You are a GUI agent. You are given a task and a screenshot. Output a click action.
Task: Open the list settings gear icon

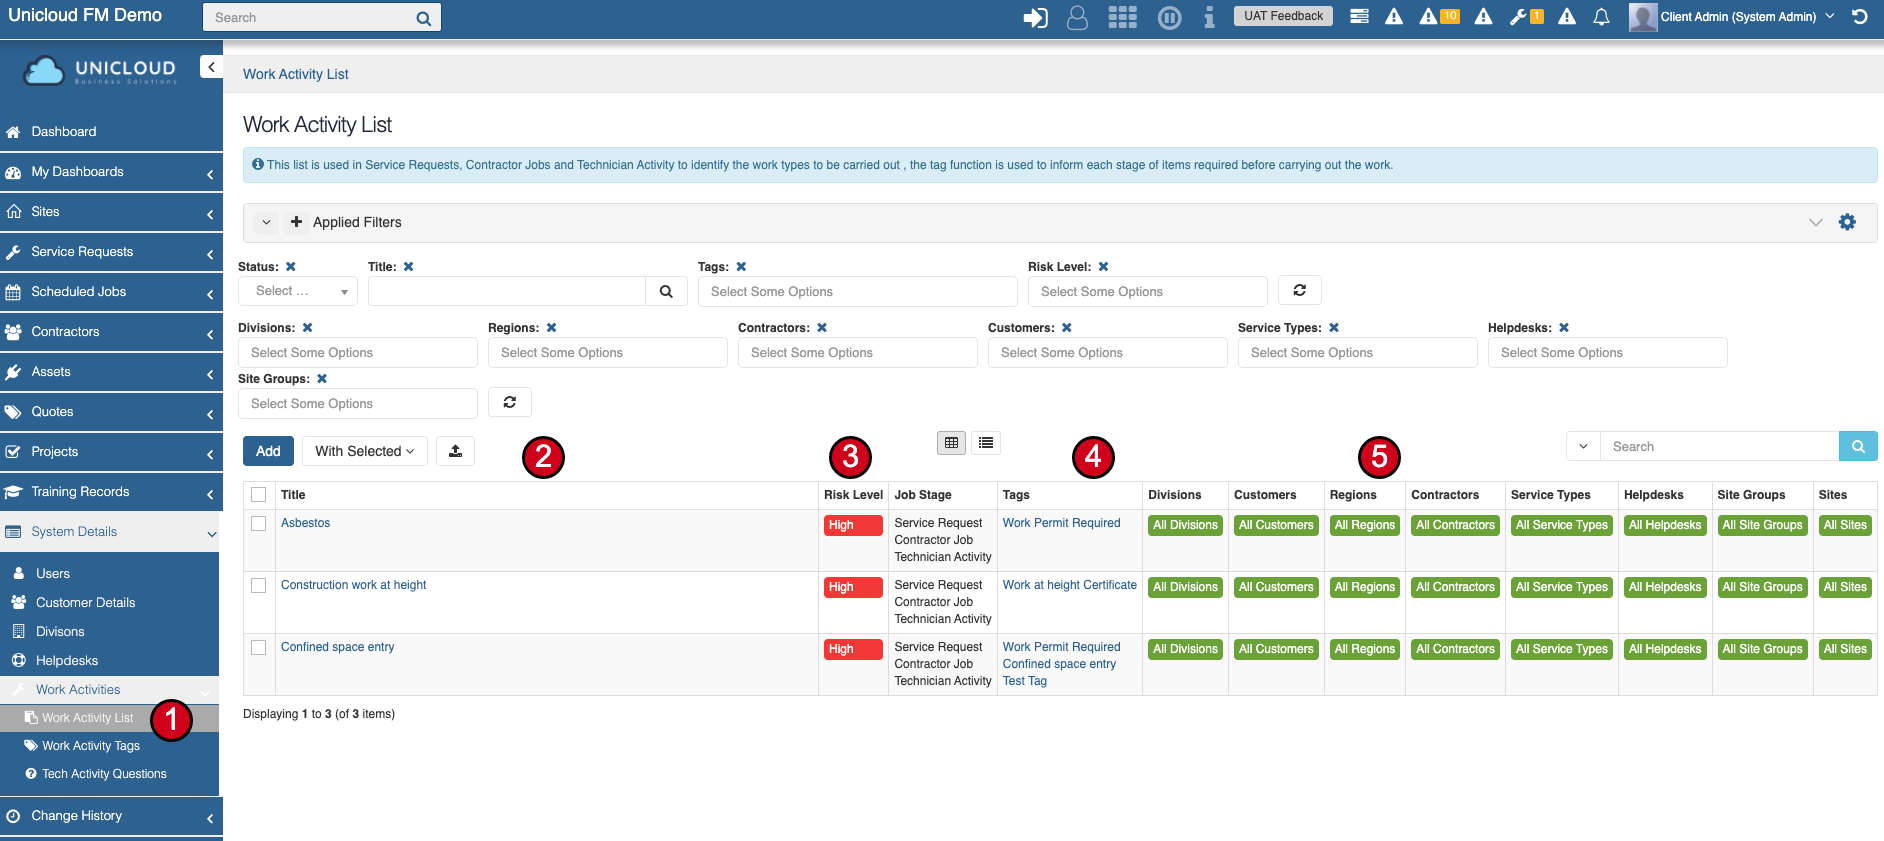click(1847, 222)
